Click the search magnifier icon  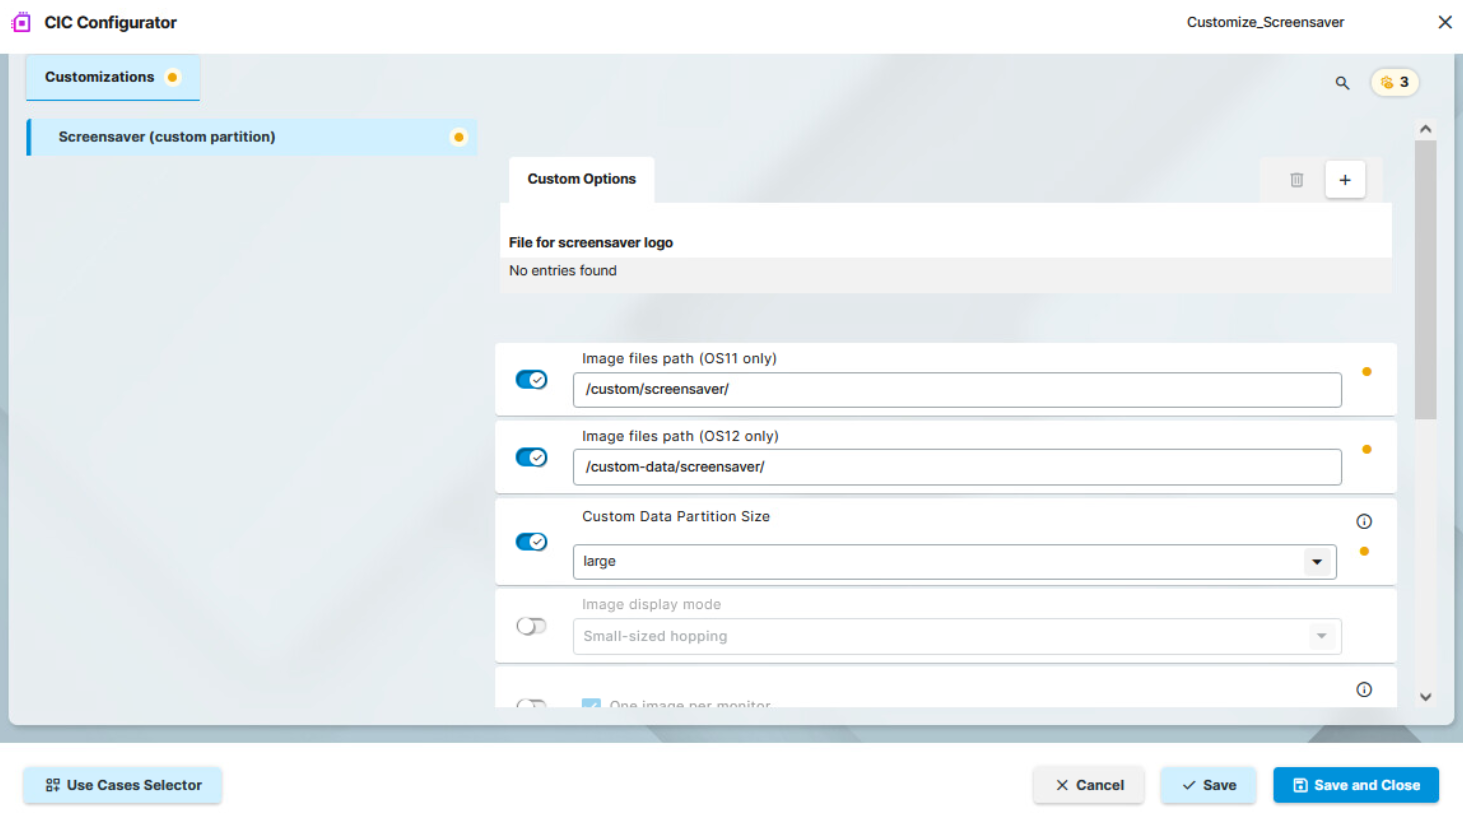(x=1342, y=83)
